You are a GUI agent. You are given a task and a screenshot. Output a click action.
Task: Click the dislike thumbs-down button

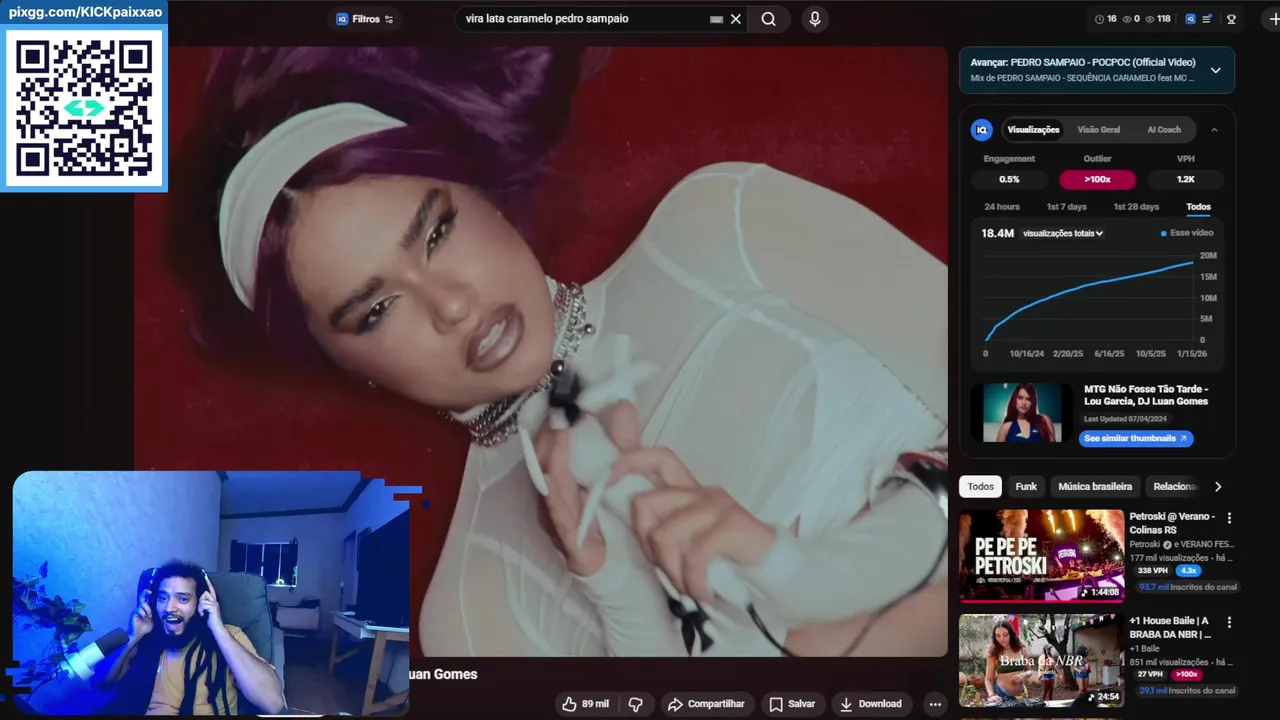[635, 704]
